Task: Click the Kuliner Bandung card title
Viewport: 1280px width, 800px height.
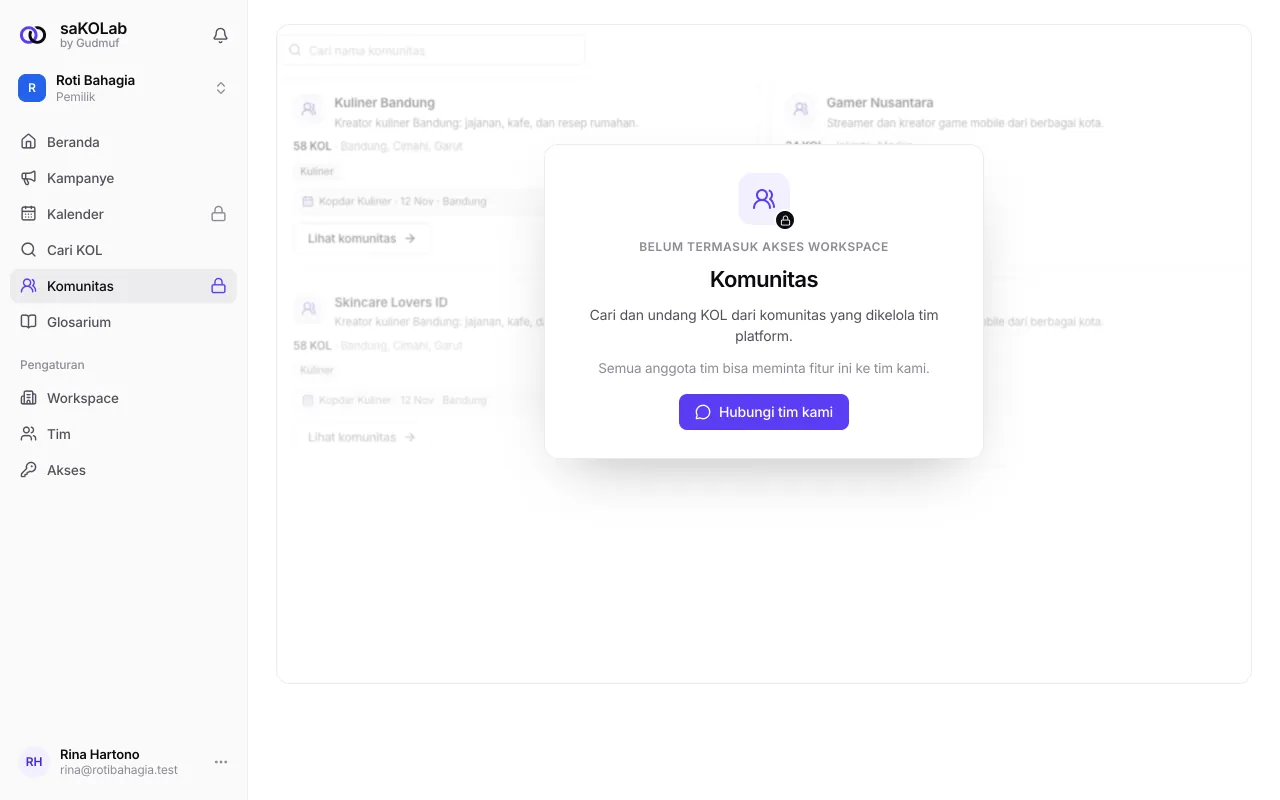Action: coord(385,103)
